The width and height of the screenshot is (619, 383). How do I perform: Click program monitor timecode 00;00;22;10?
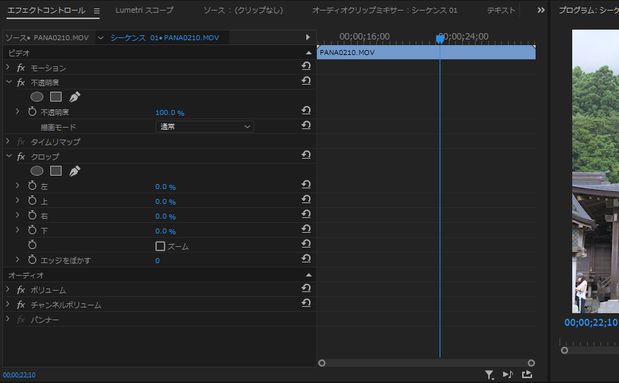click(x=591, y=323)
